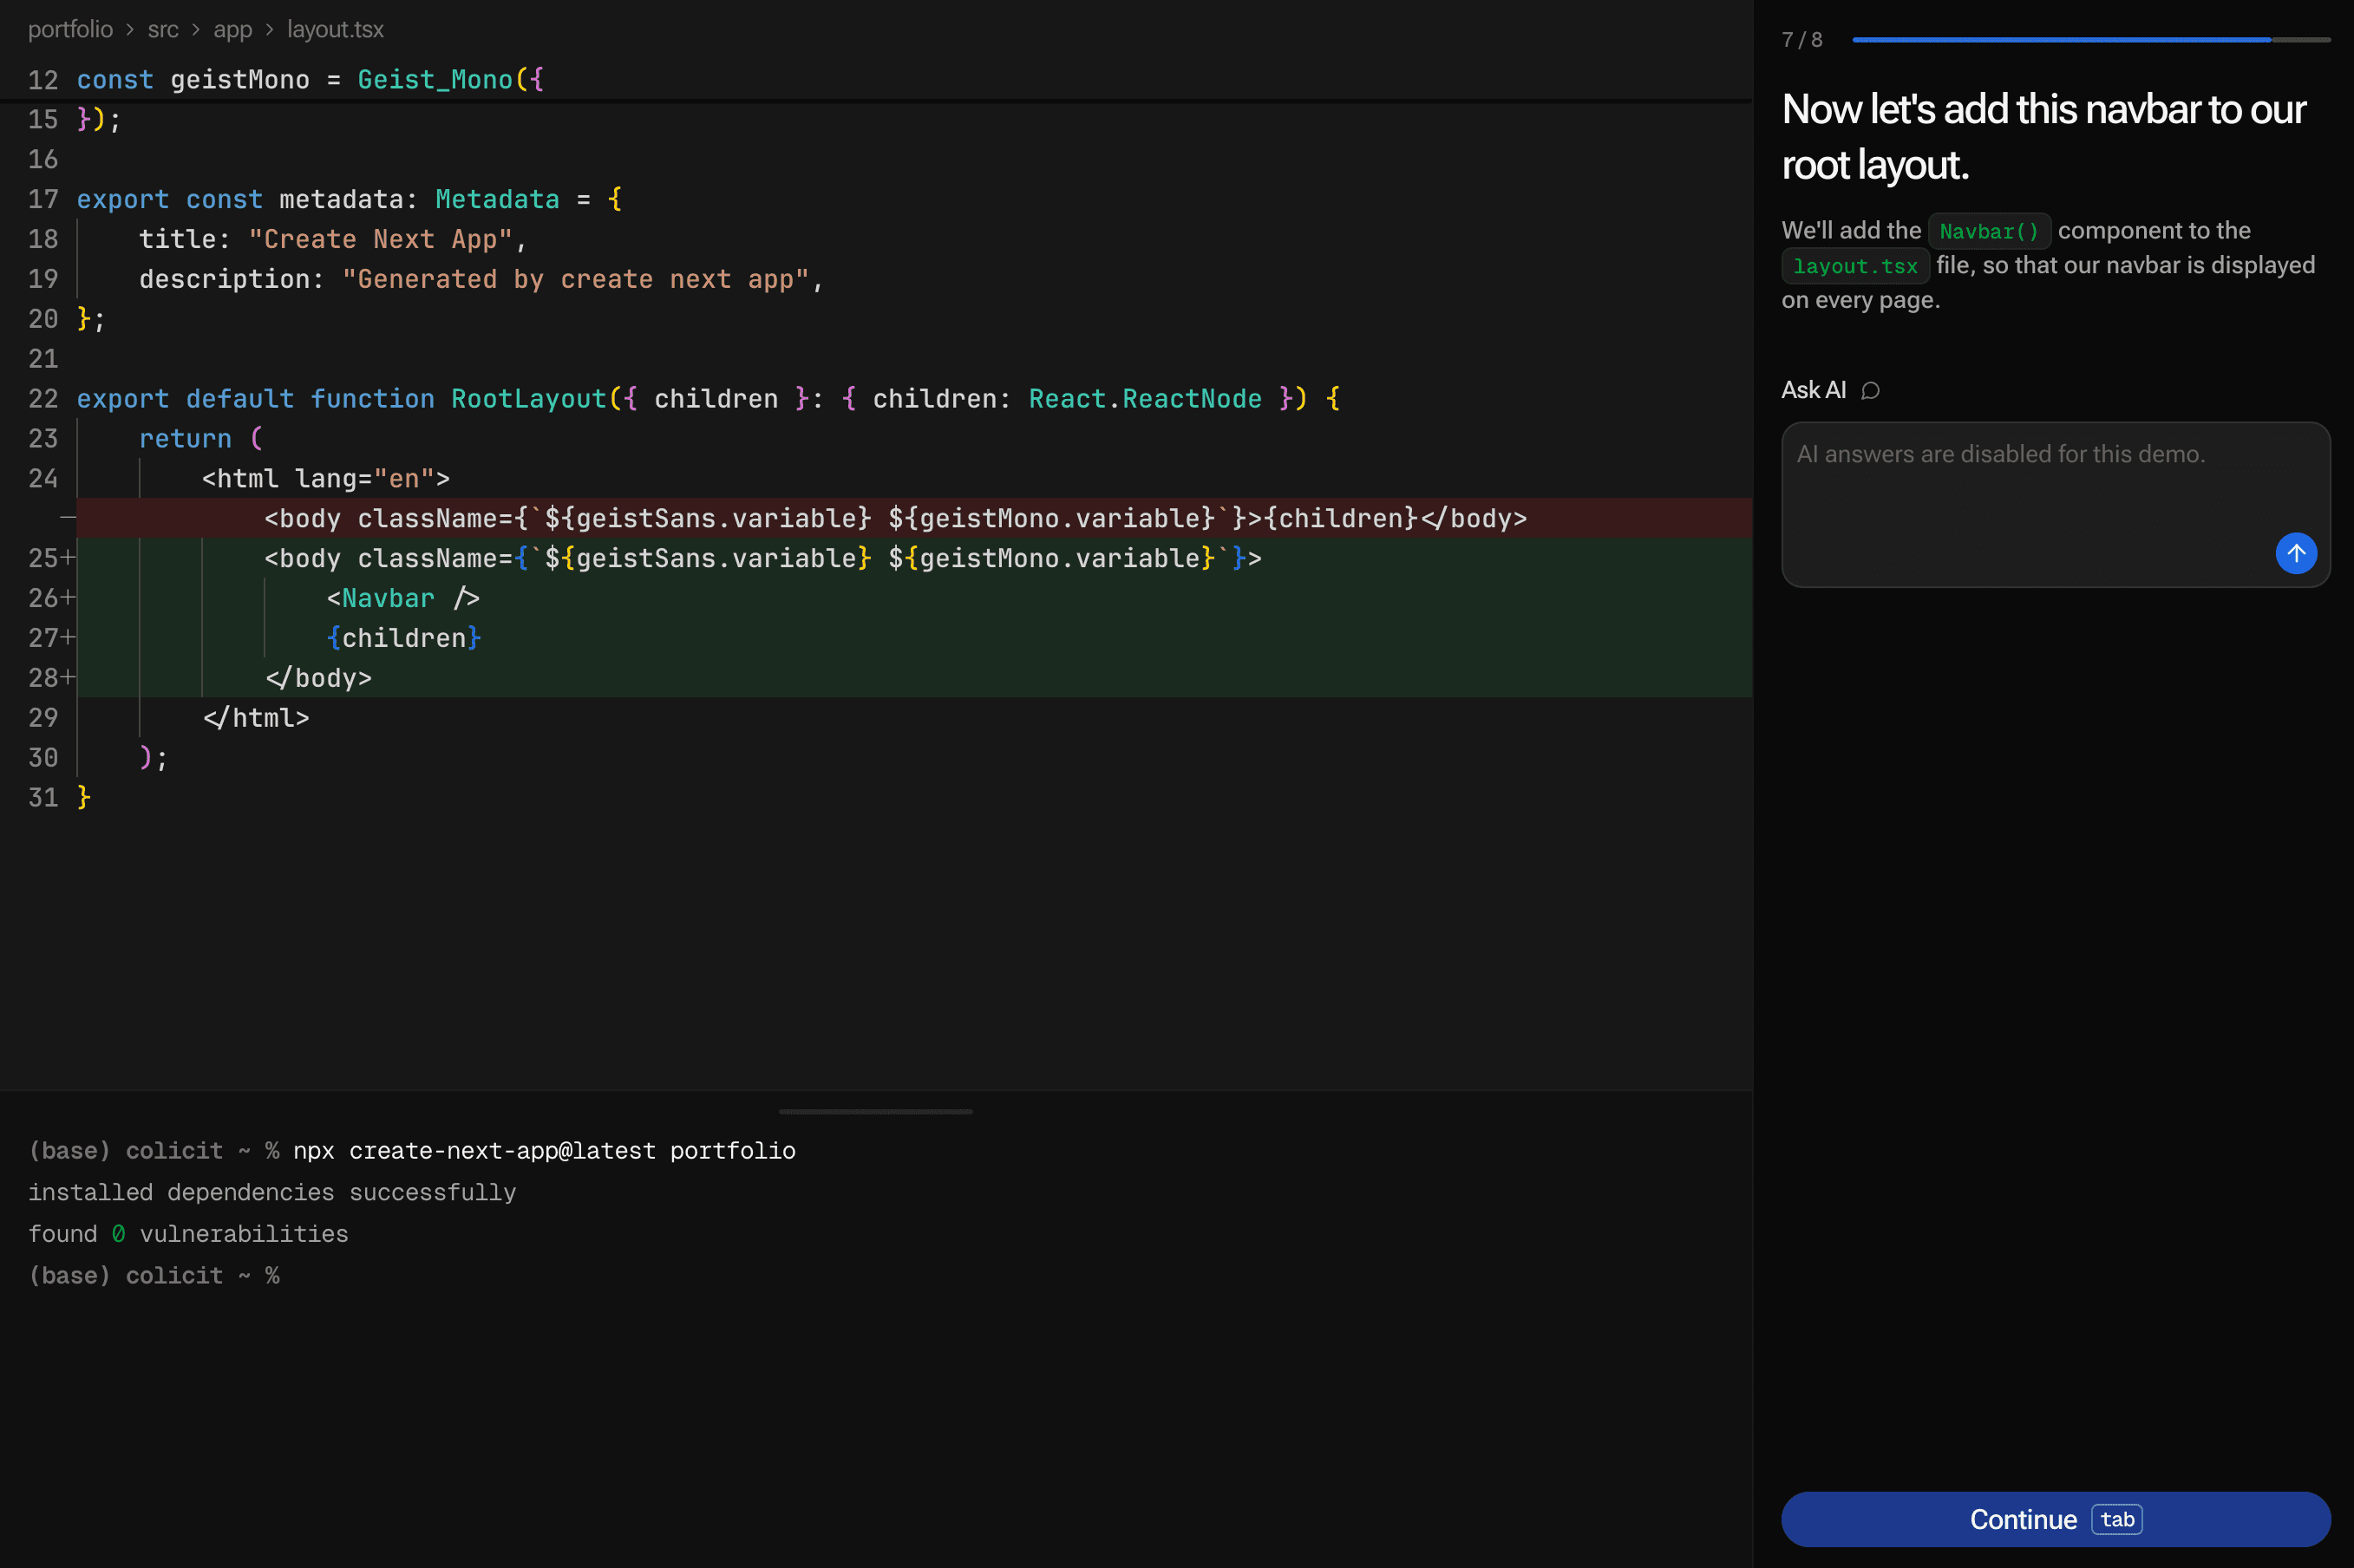Click the found 0 vulnerabilities terminal line

pos(188,1234)
